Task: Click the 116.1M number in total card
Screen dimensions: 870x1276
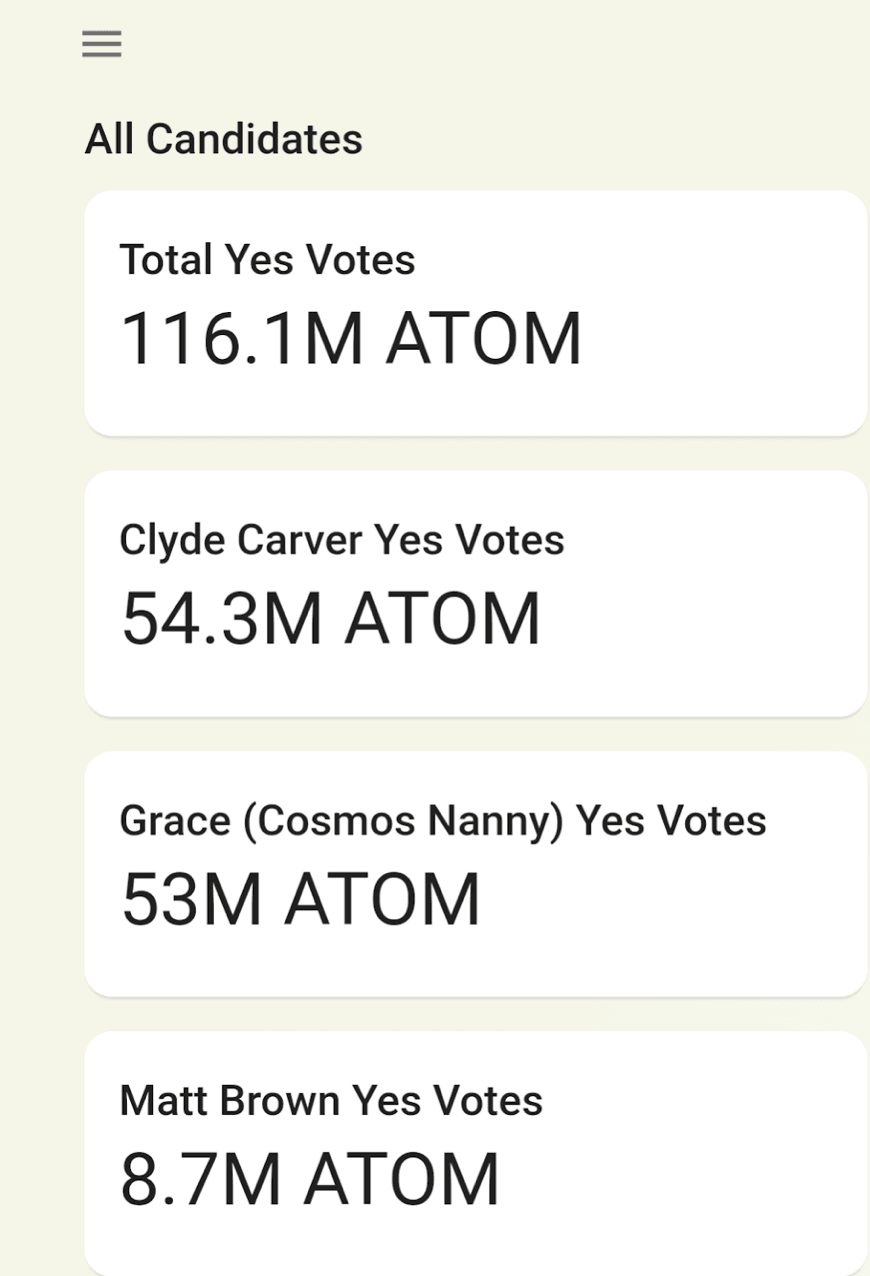Action: (x=241, y=339)
